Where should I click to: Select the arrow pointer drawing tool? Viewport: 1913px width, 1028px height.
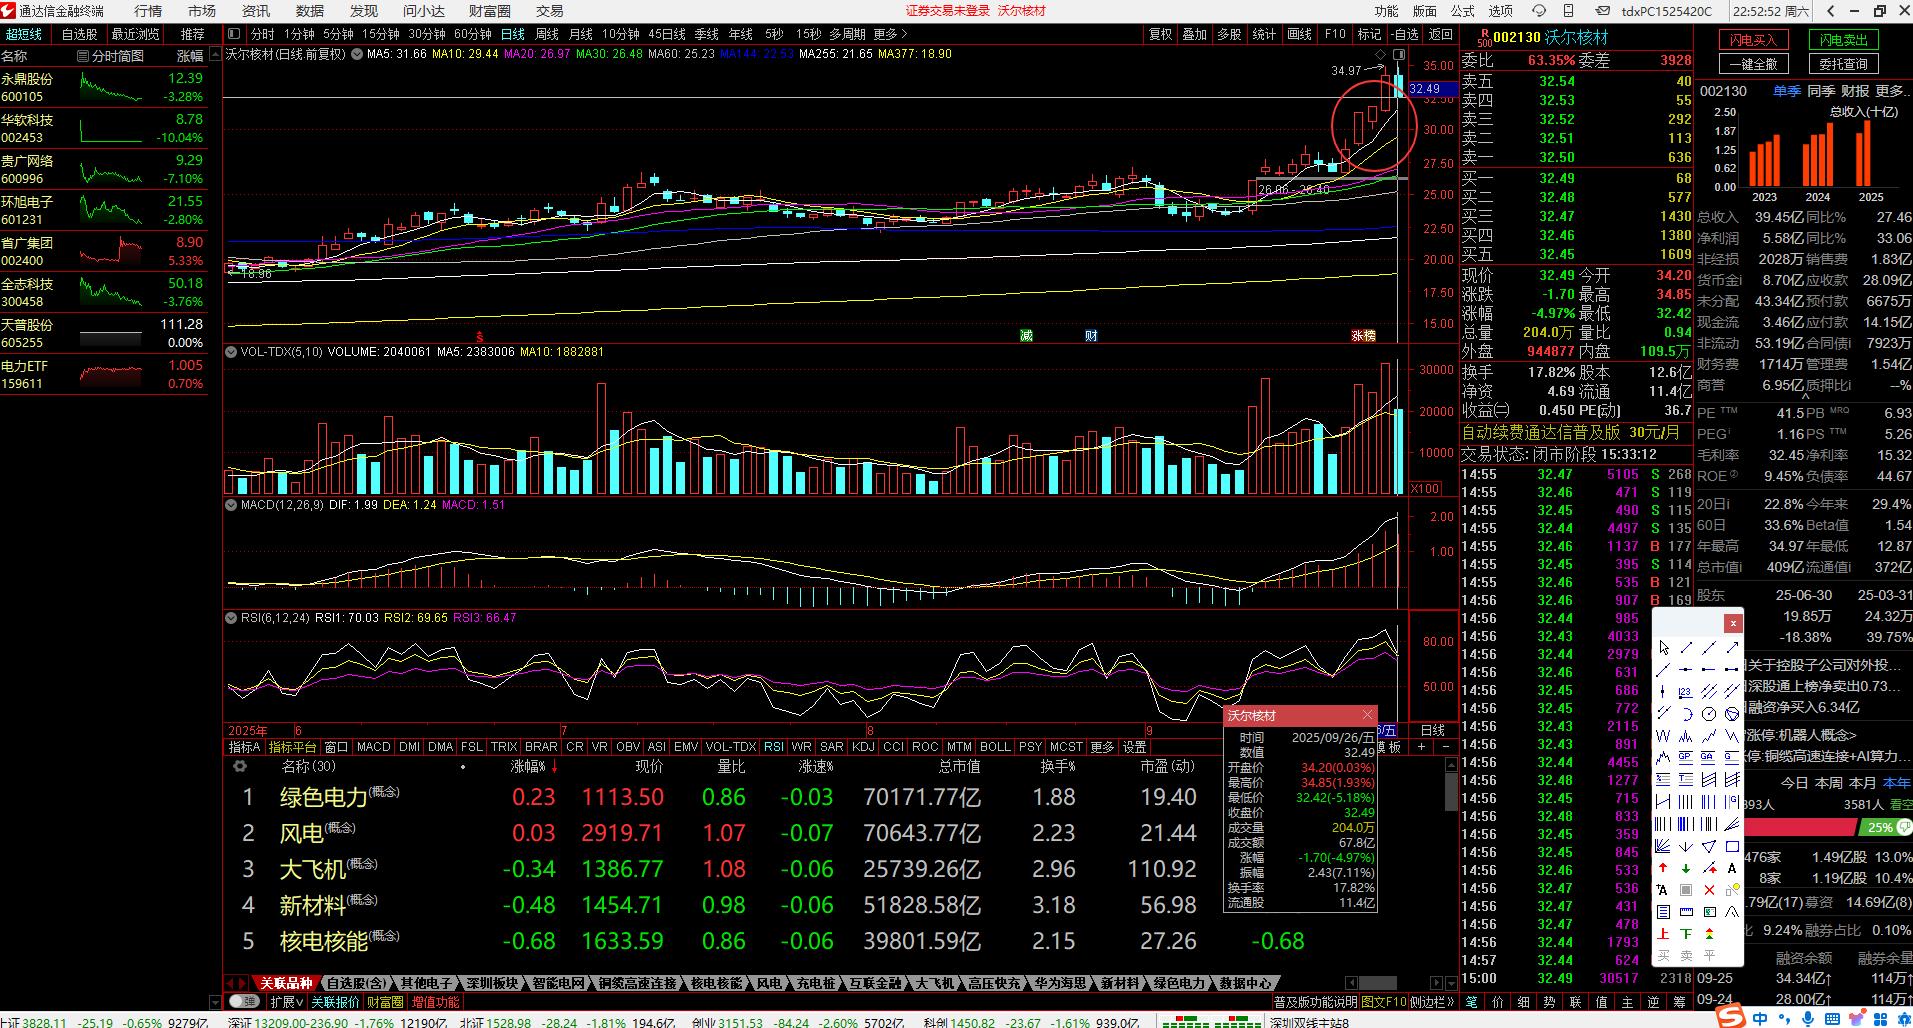(1663, 648)
